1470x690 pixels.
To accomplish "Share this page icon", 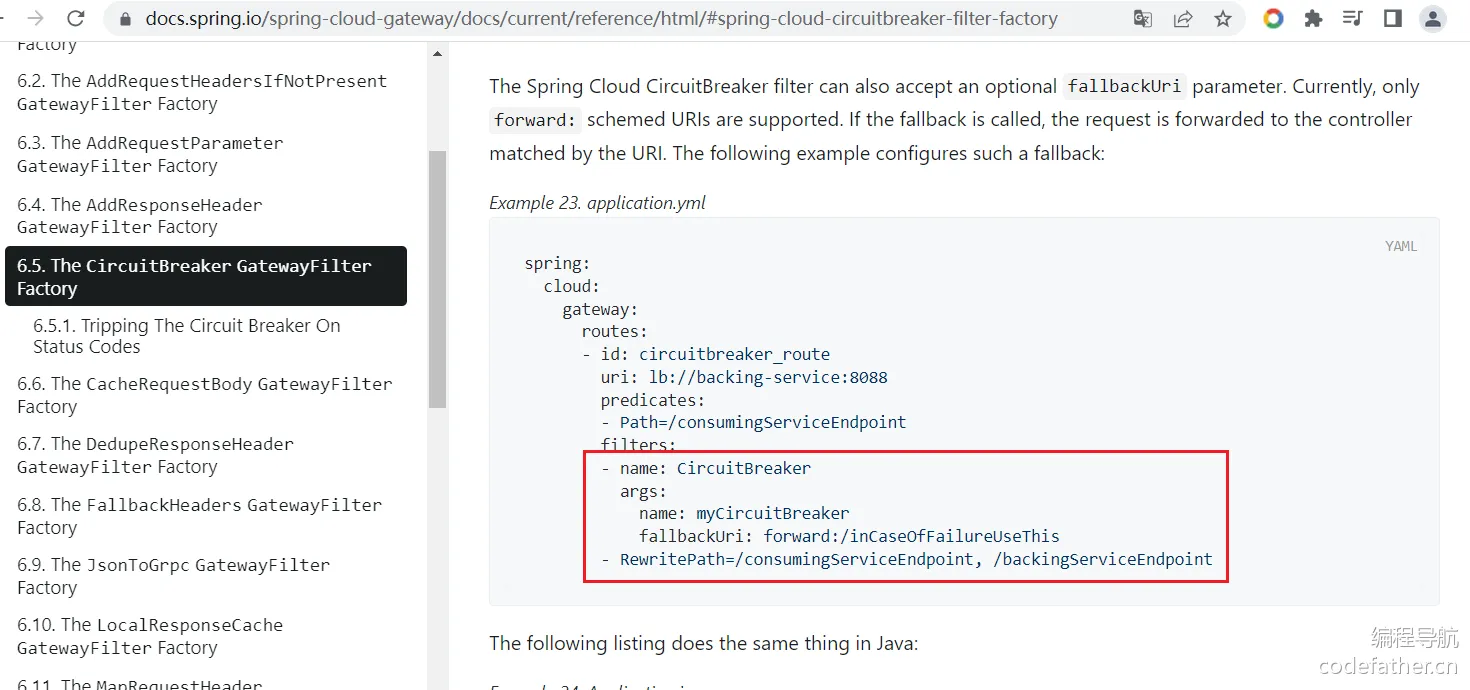I will click(1183, 18).
